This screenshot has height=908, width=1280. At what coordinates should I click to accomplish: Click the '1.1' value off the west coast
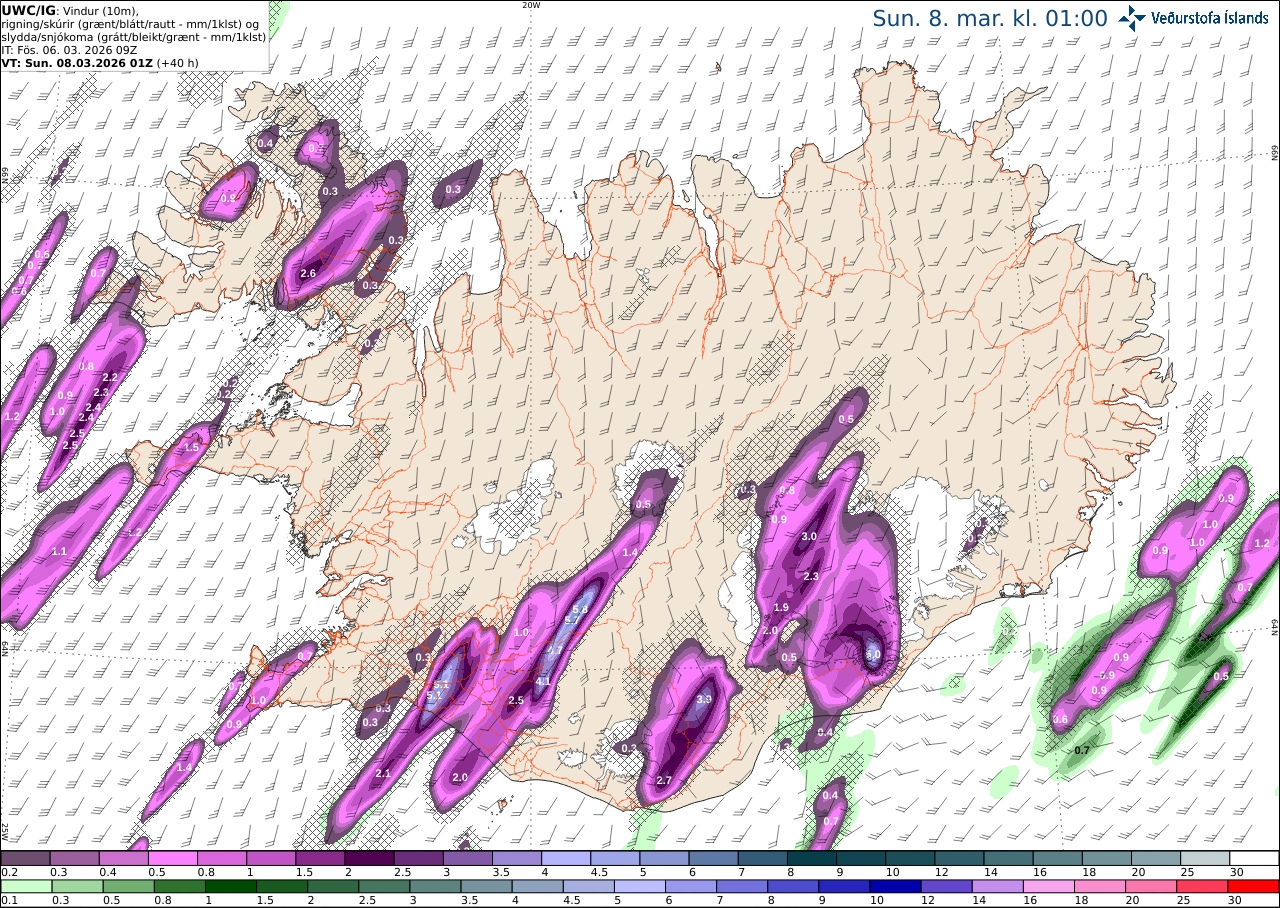click(59, 551)
